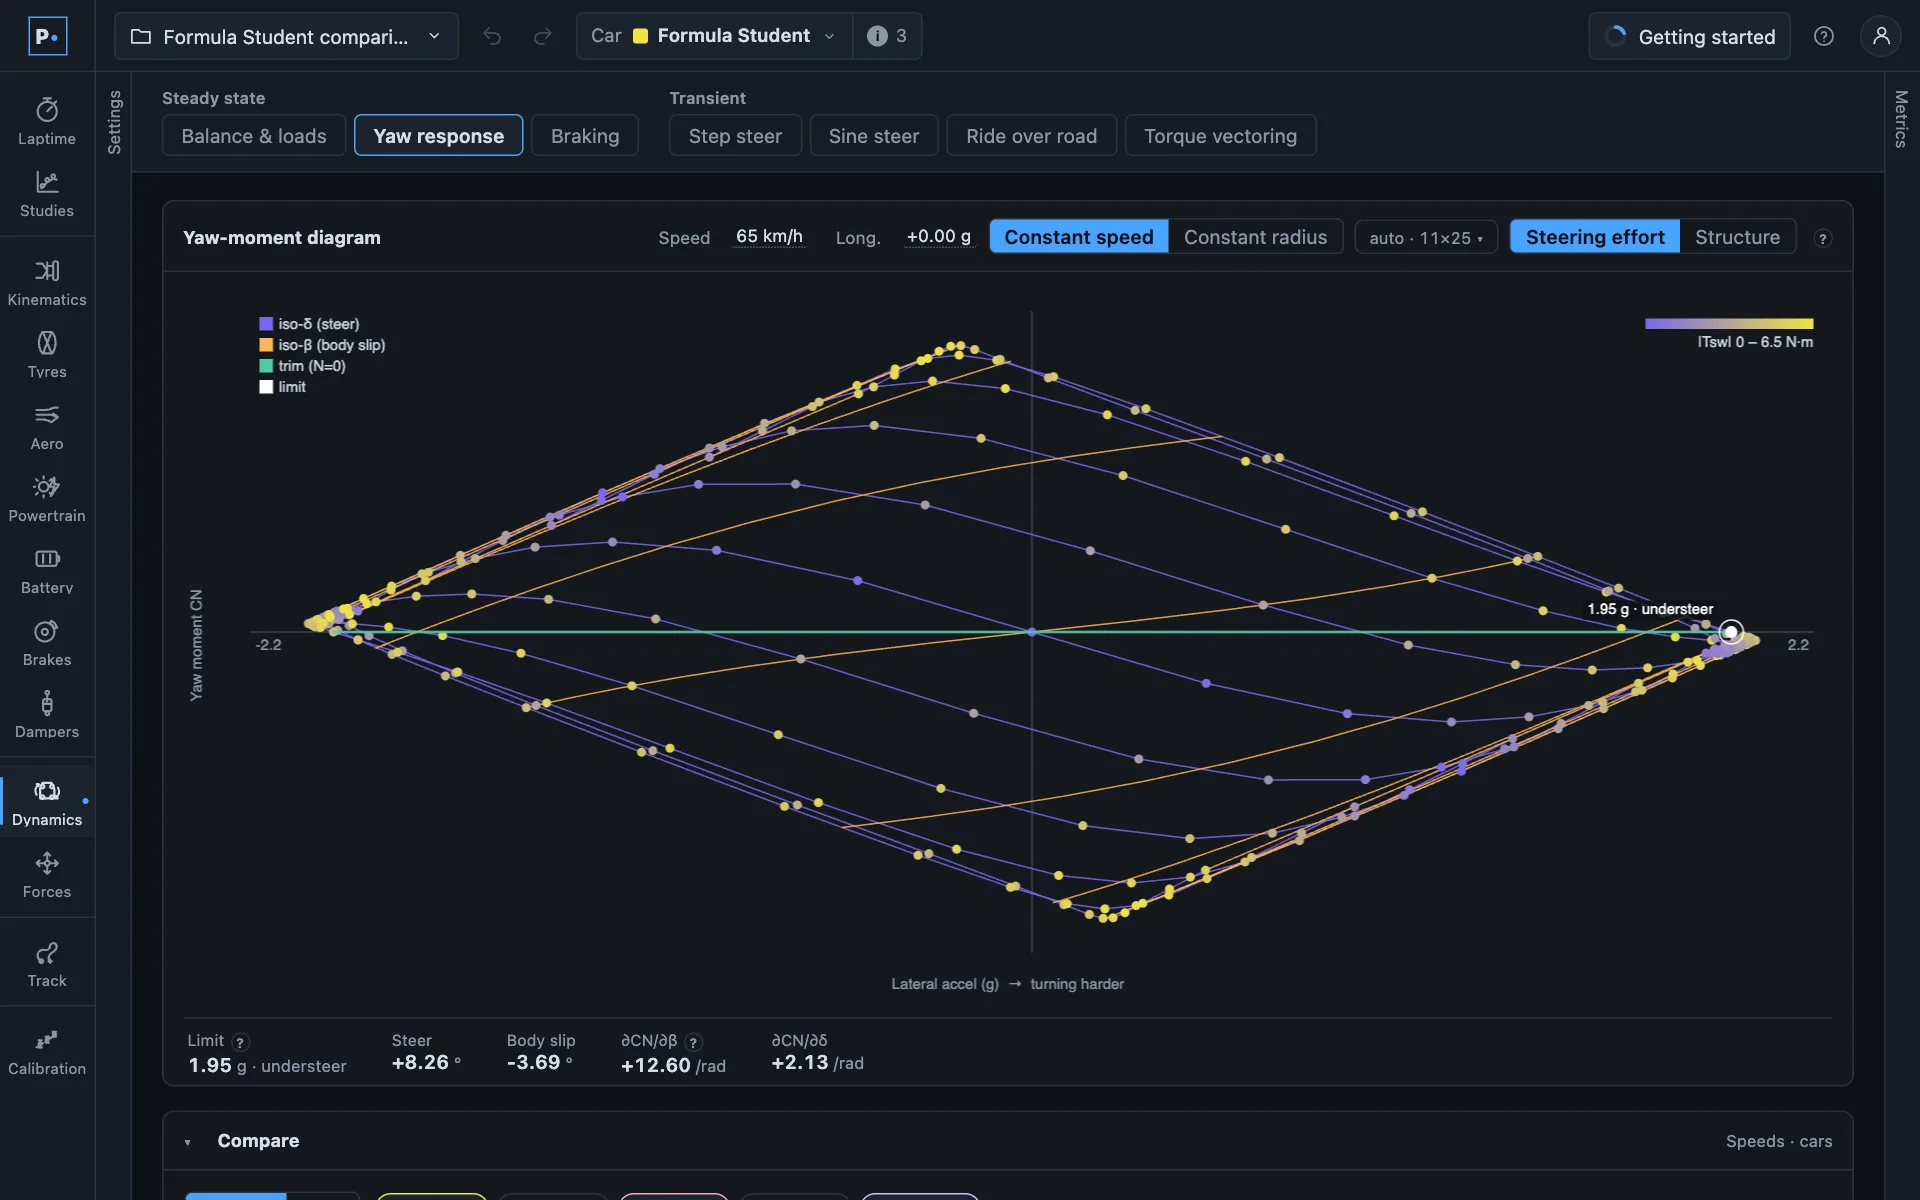1920x1200 pixels.
Task: Switch to Constant radius mode
Action: click(1255, 237)
